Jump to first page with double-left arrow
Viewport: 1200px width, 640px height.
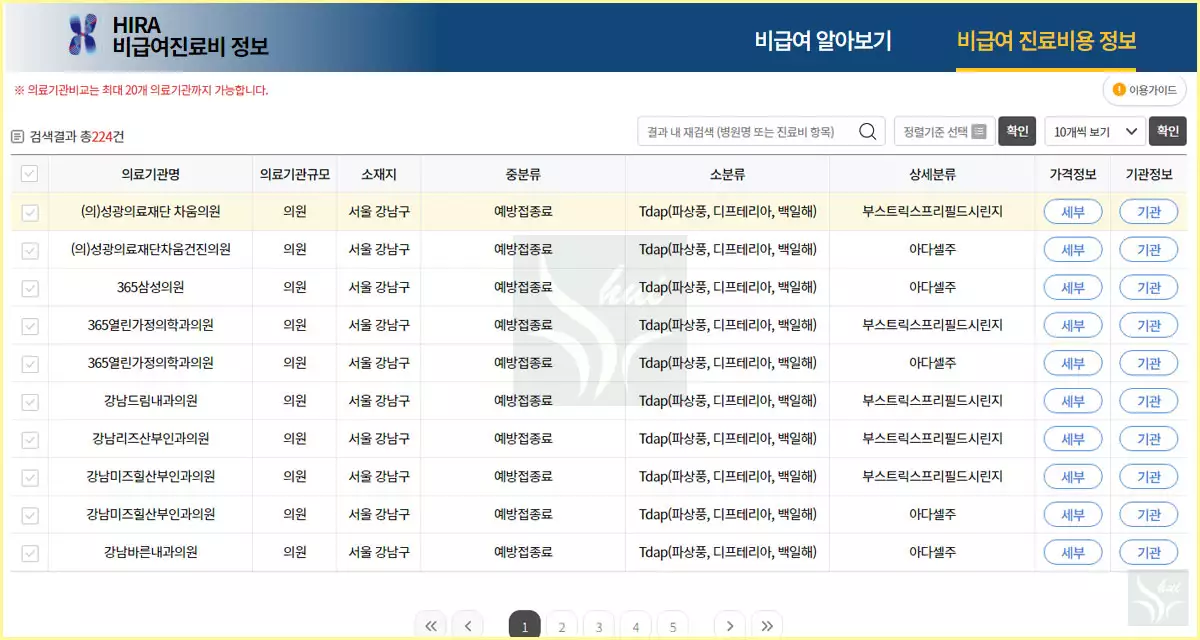pos(431,625)
